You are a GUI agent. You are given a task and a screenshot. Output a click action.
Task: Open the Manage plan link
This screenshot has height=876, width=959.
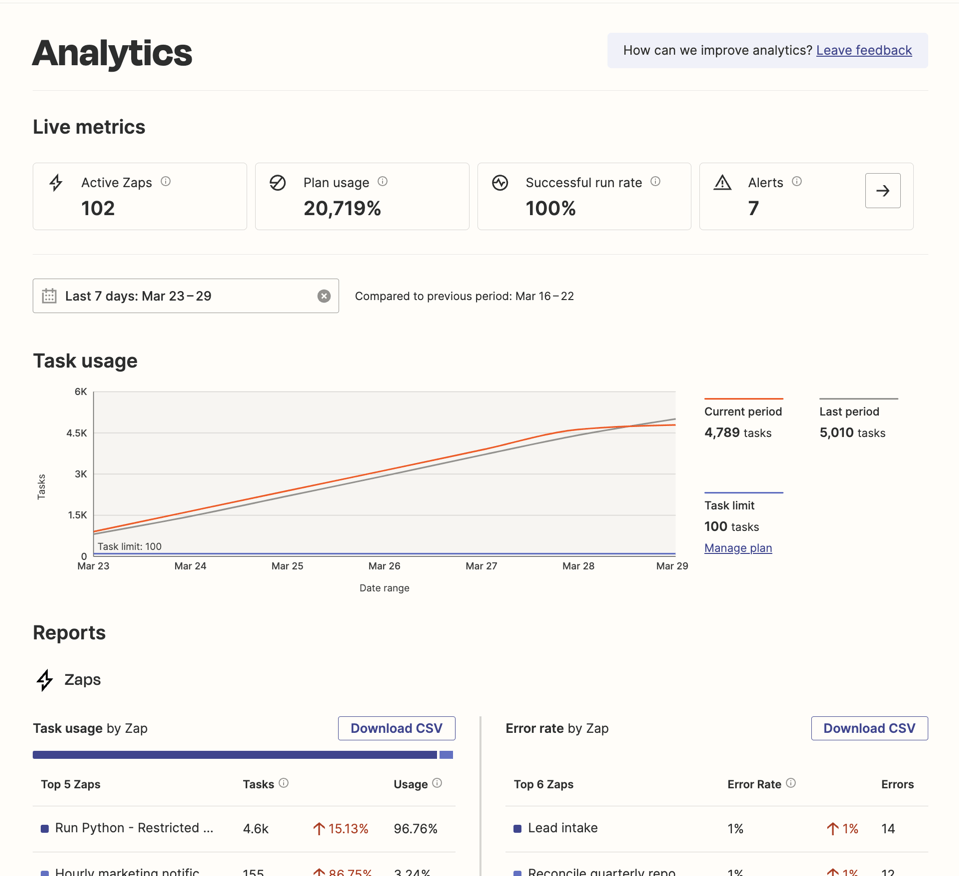[x=738, y=548]
